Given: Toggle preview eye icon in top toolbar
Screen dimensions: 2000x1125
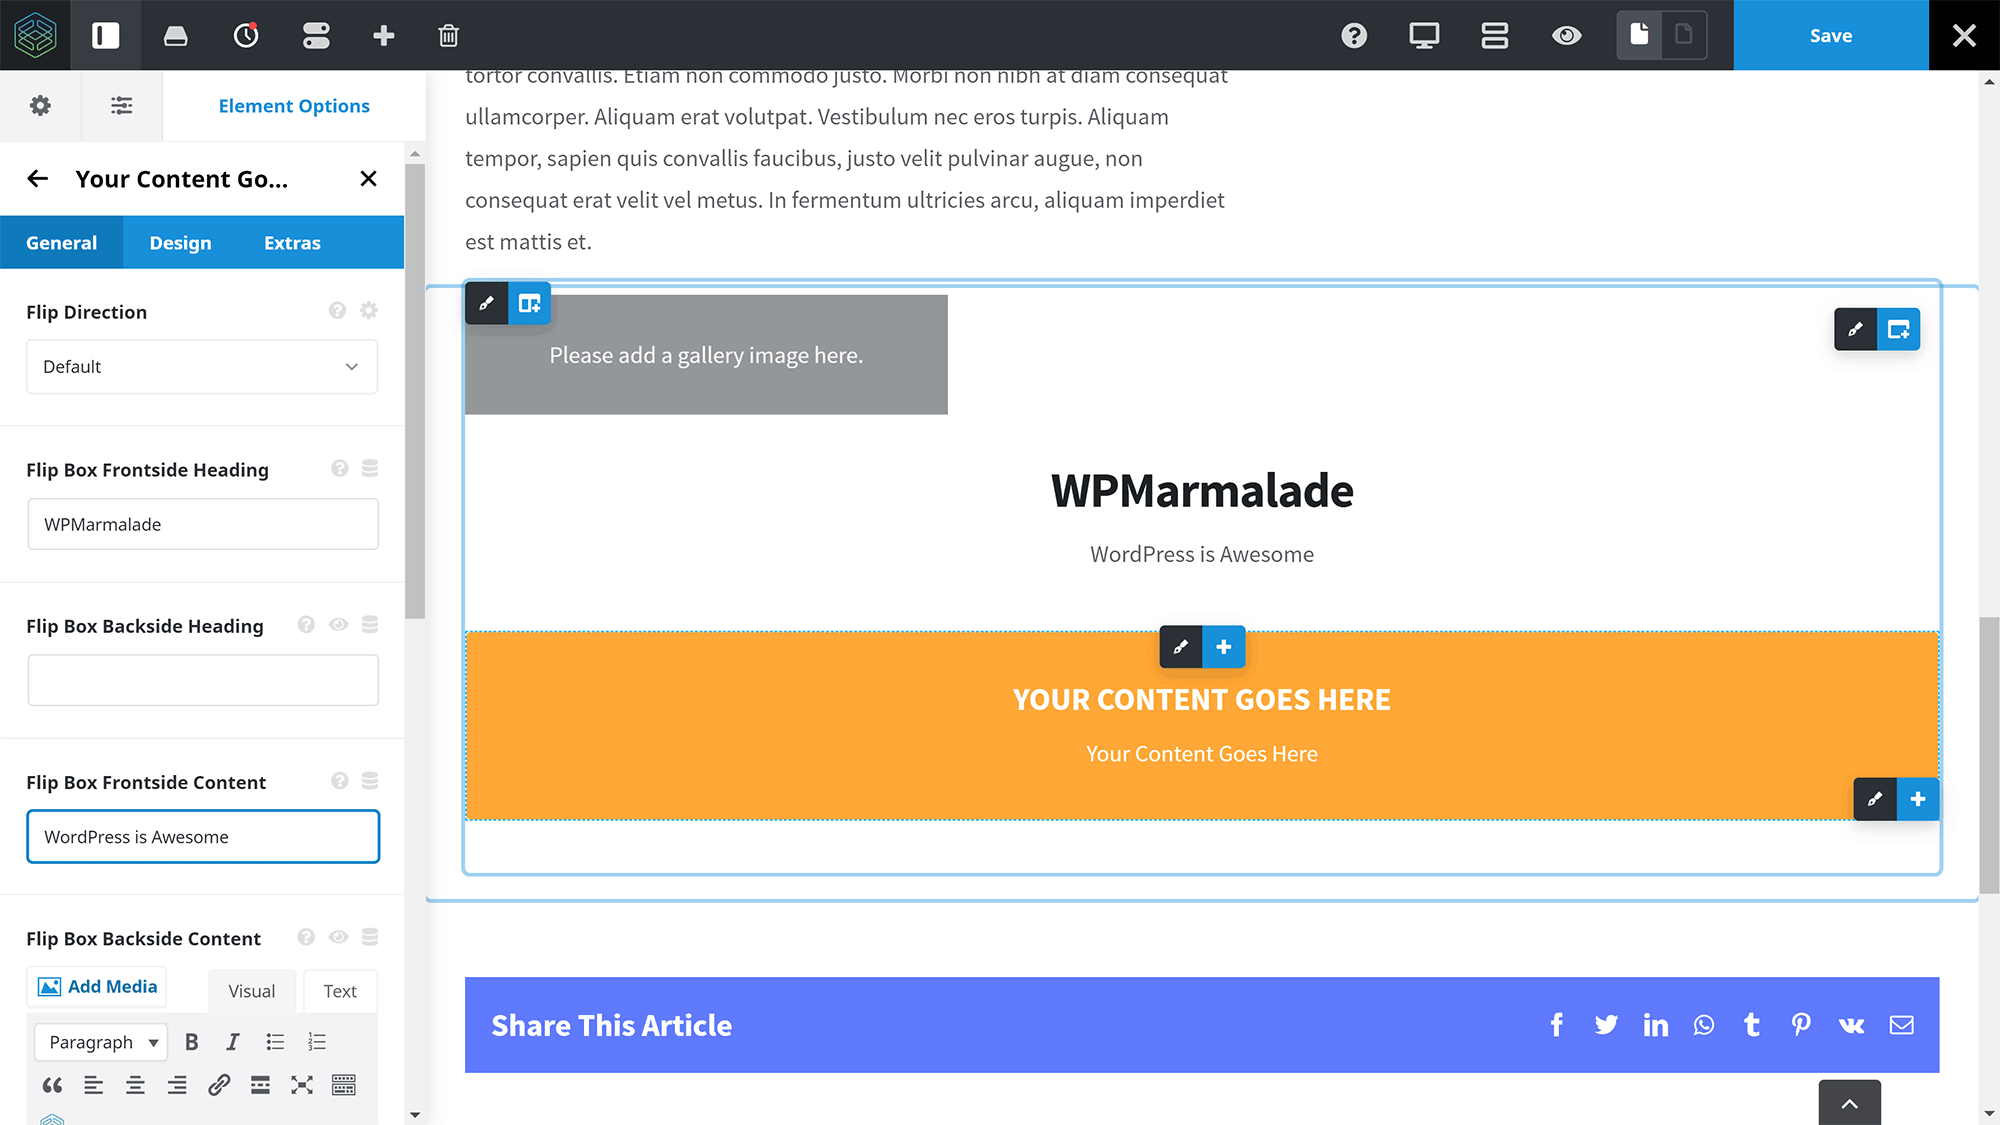Looking at the screenshot, I should 1566,36.
